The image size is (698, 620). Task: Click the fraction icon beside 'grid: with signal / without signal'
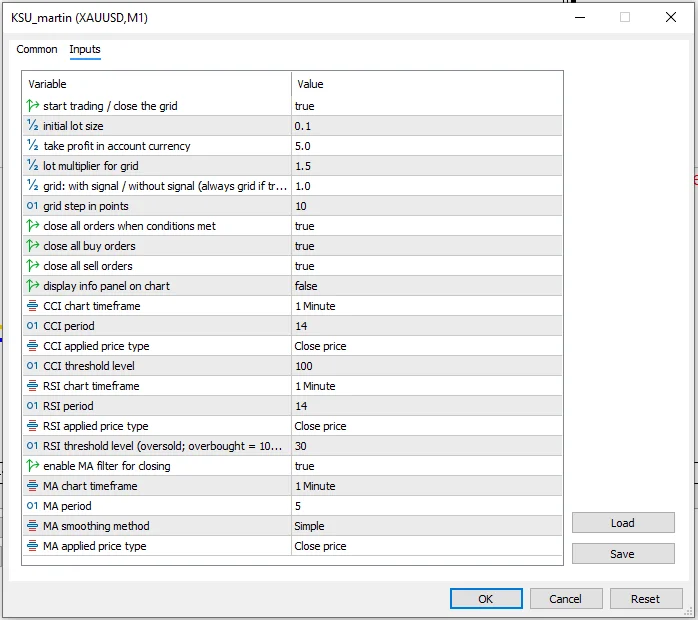[32, 186]
